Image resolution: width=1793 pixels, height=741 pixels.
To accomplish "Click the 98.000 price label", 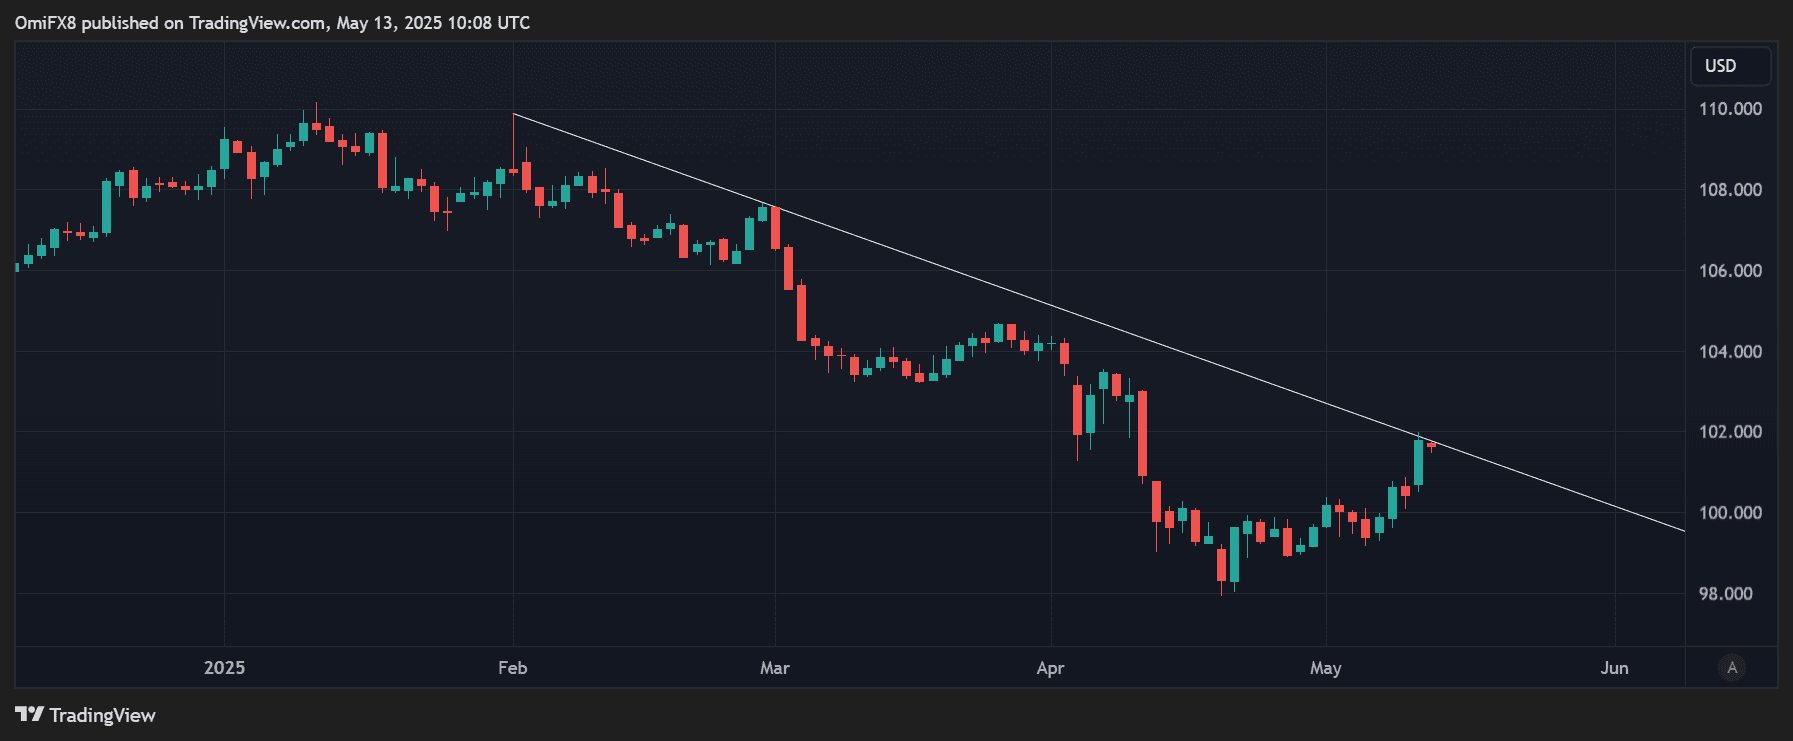I will coord(1726,594).
